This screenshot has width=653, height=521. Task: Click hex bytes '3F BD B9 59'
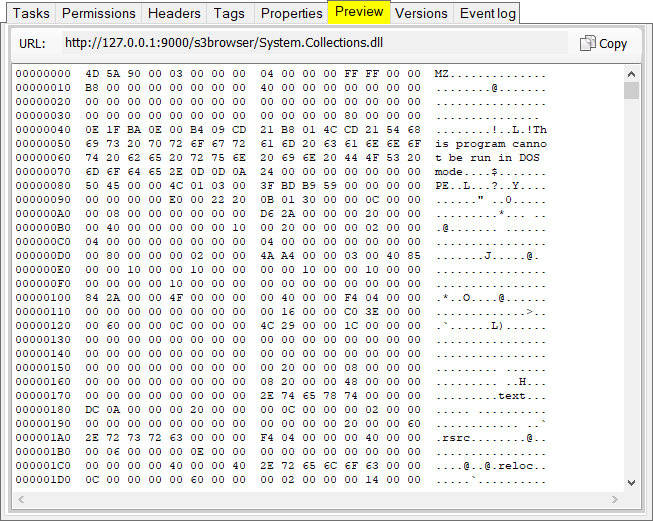point(299,186)
